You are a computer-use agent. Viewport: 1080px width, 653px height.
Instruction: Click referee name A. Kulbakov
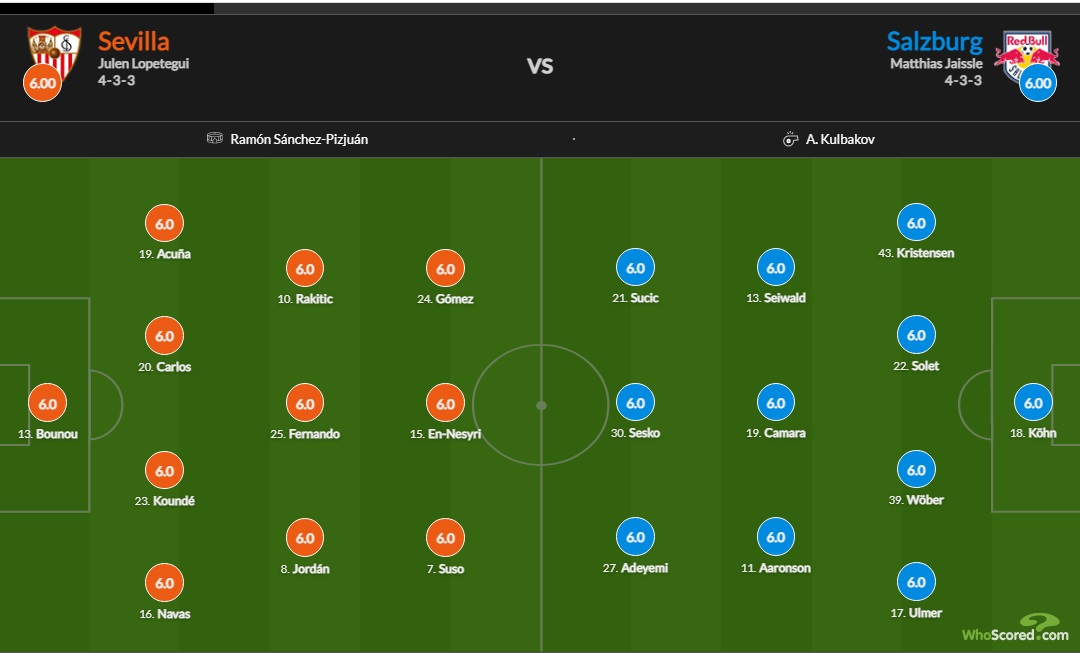(840, 139)
